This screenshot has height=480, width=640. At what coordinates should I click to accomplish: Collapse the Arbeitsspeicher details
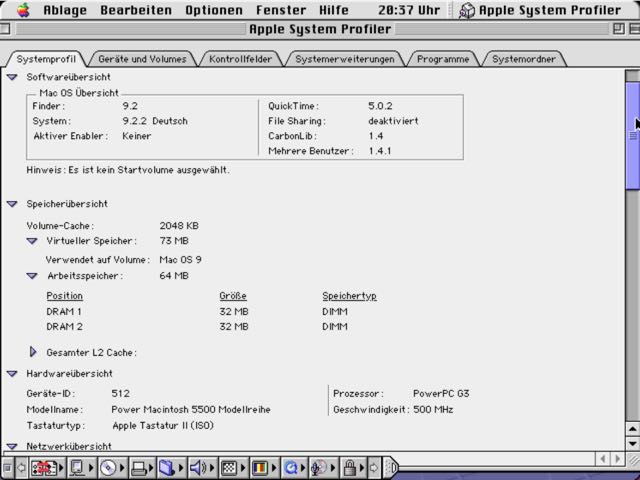pos(32,276)
